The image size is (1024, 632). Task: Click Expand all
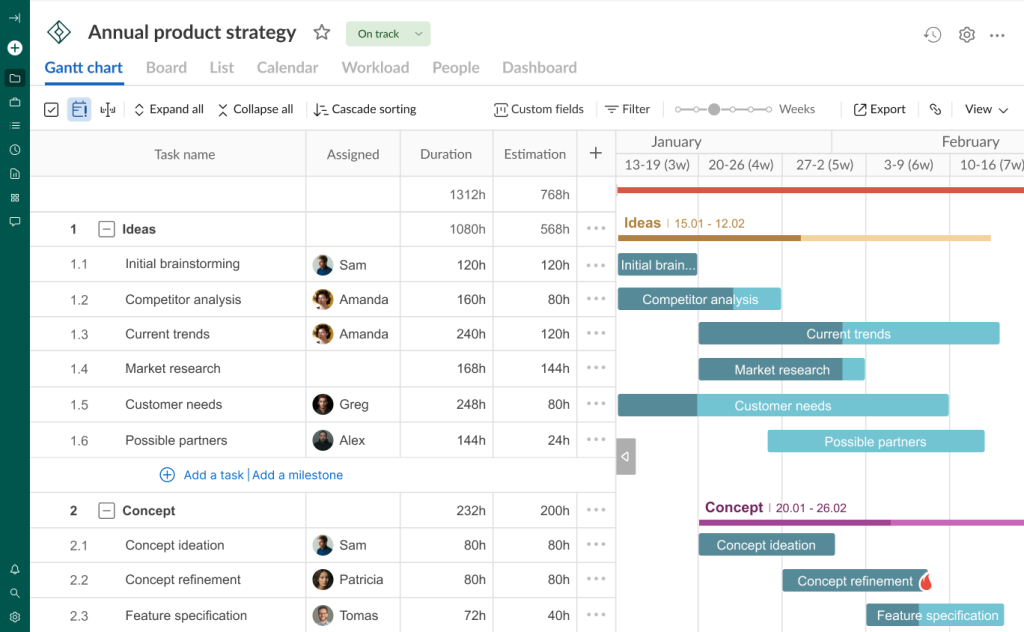point(168,109)
